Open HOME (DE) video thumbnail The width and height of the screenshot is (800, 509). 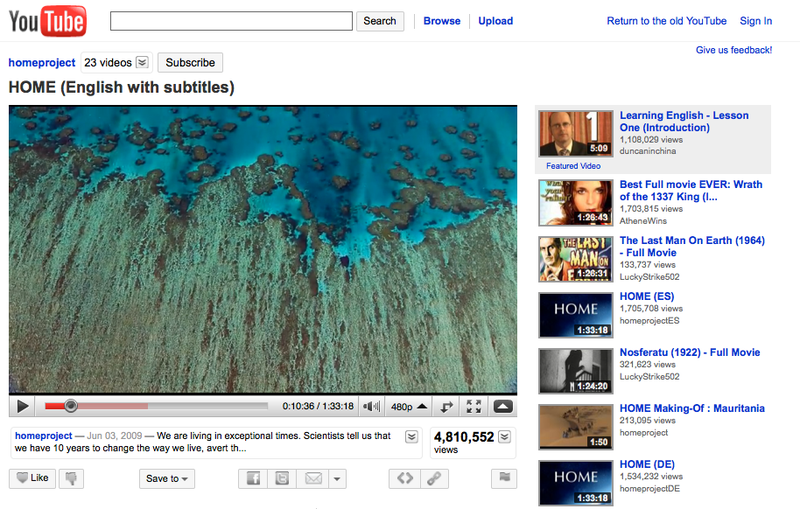click(x=576, y=483)
